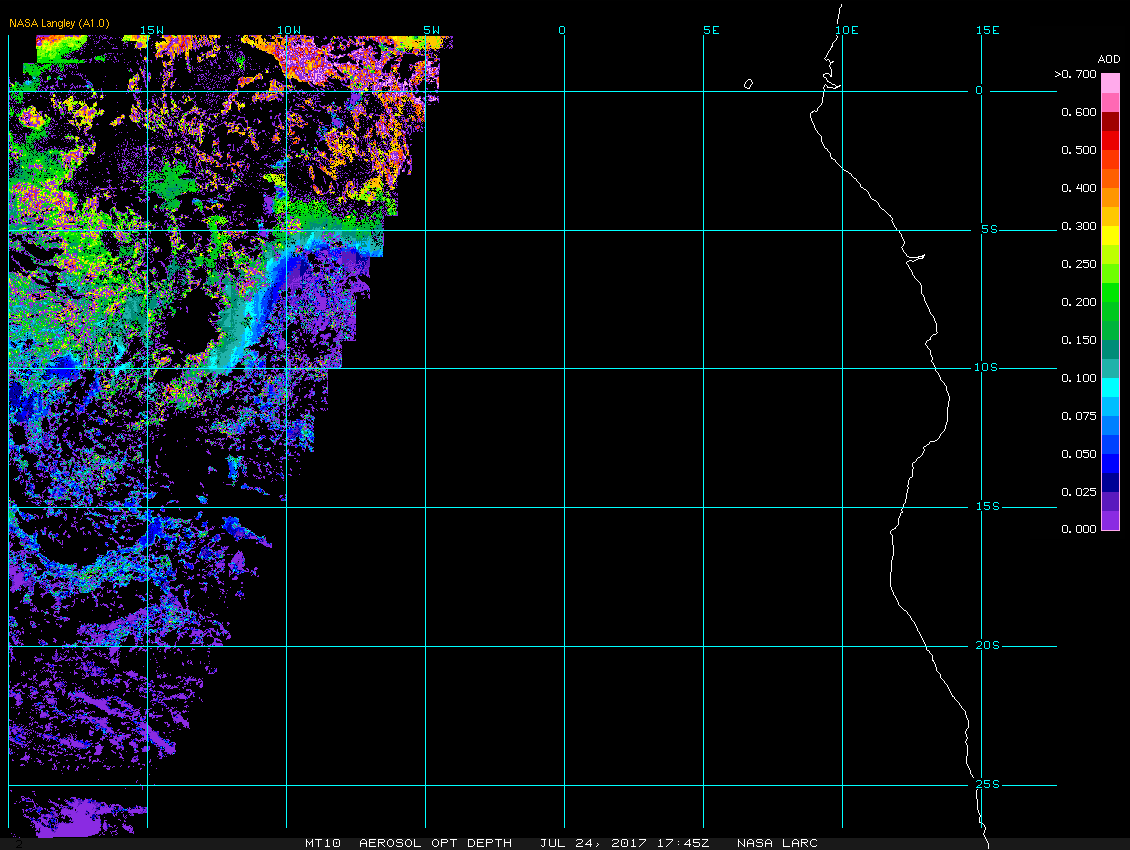Click the 0.100 colorbar value
This screenshot has width=1130, height=850.
(x=1079, y=378)
